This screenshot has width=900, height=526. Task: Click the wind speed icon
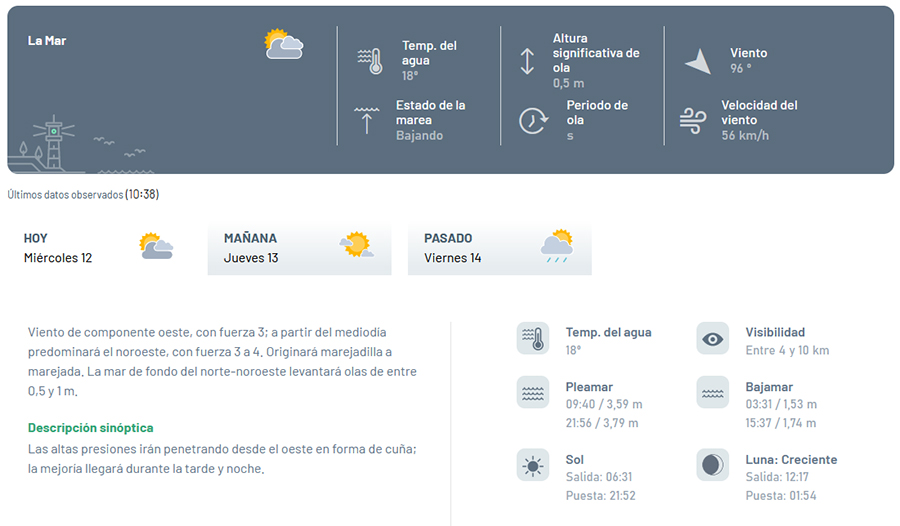693,120
